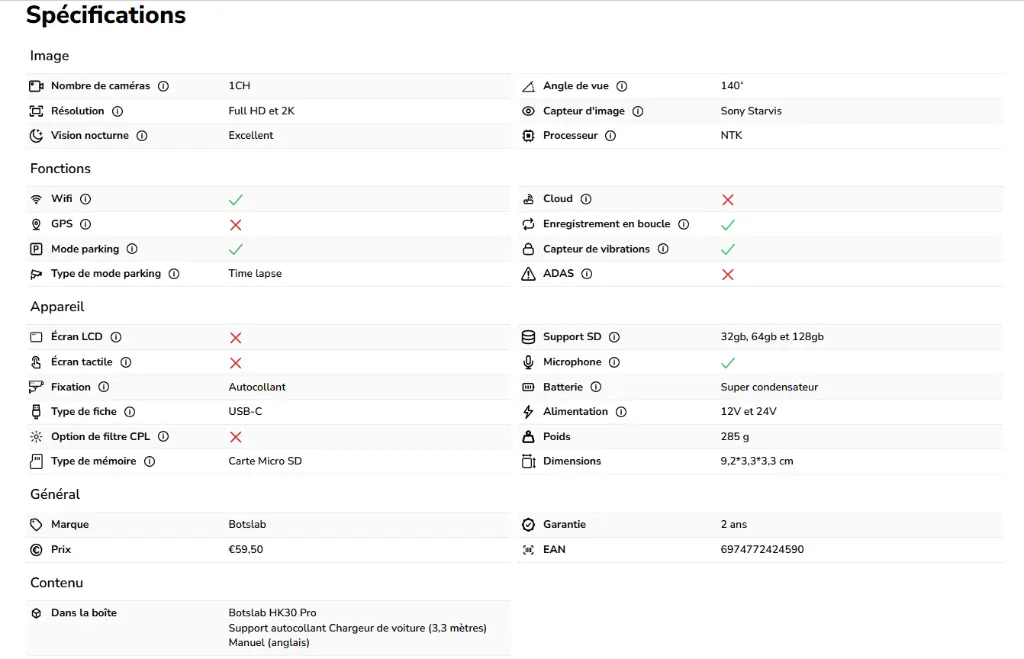Screen dimensions: 1024x659
Task: Open info for Capteur de vibrations
Action: (x=663, y=249)
